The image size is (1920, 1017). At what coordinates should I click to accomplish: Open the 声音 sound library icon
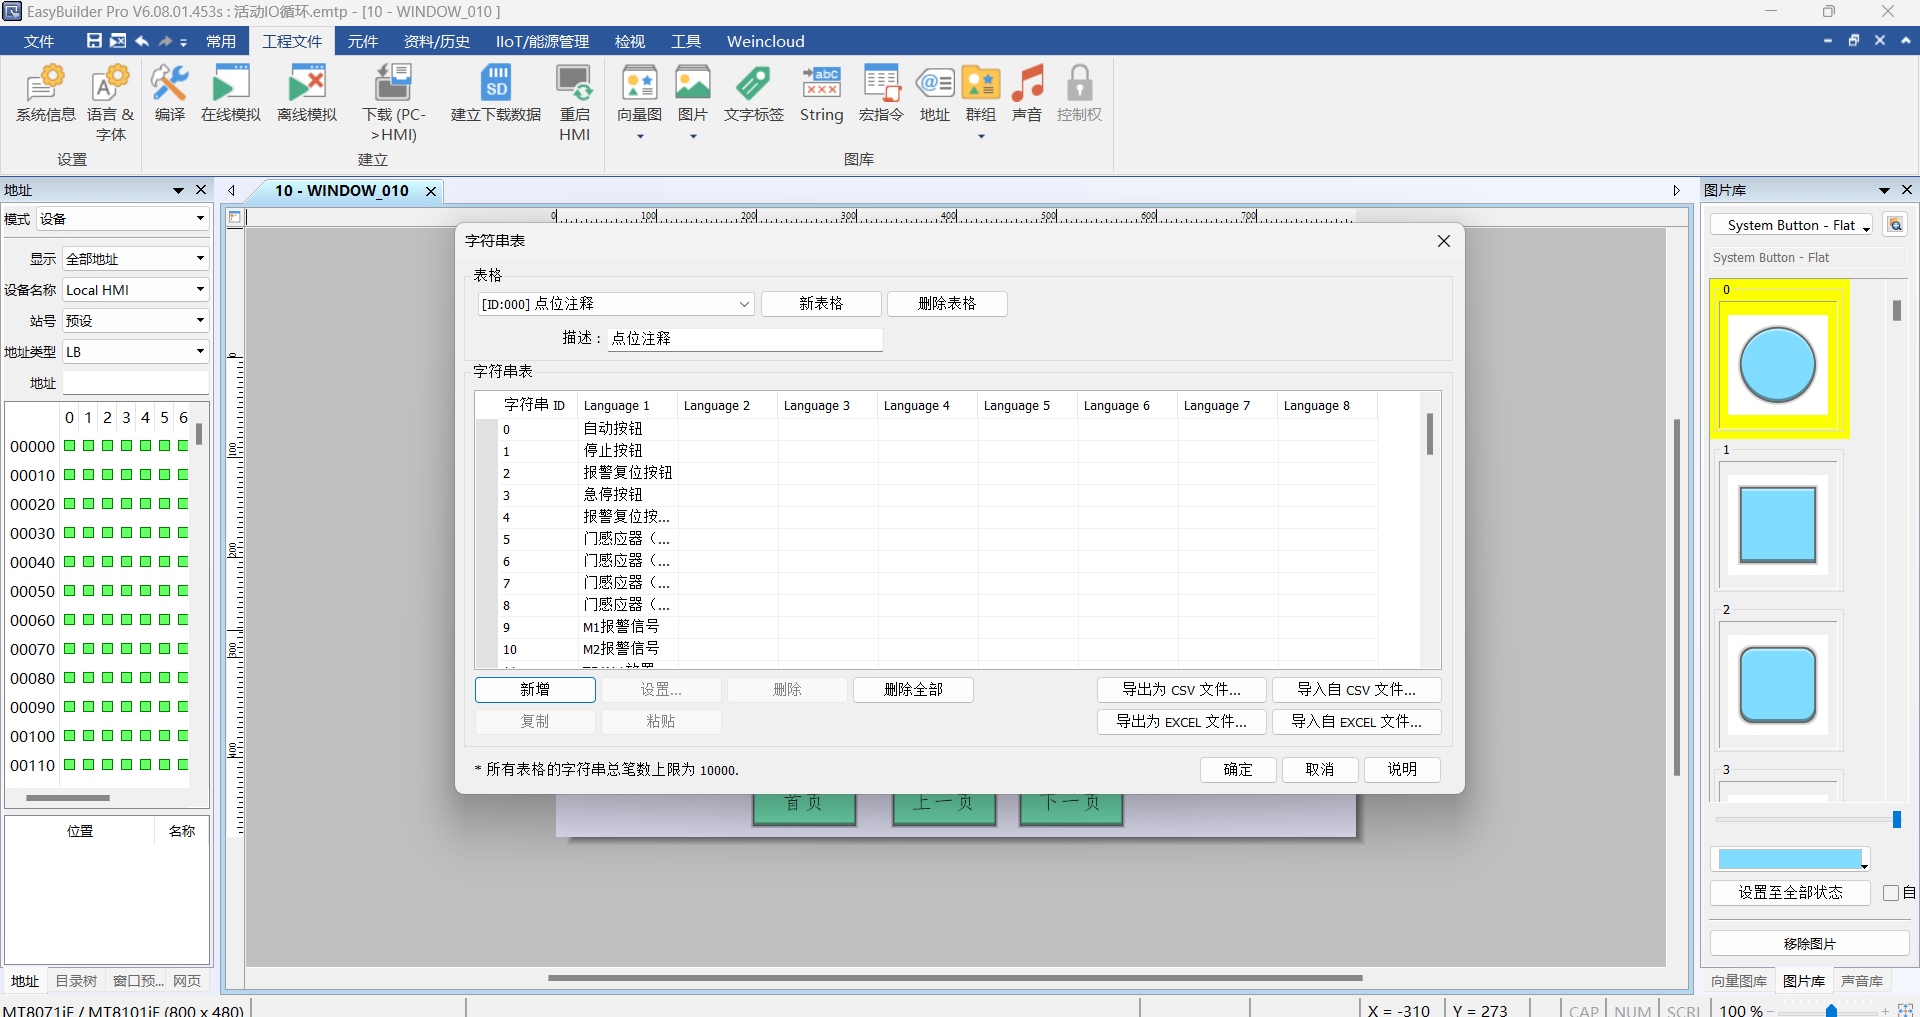1027,94
